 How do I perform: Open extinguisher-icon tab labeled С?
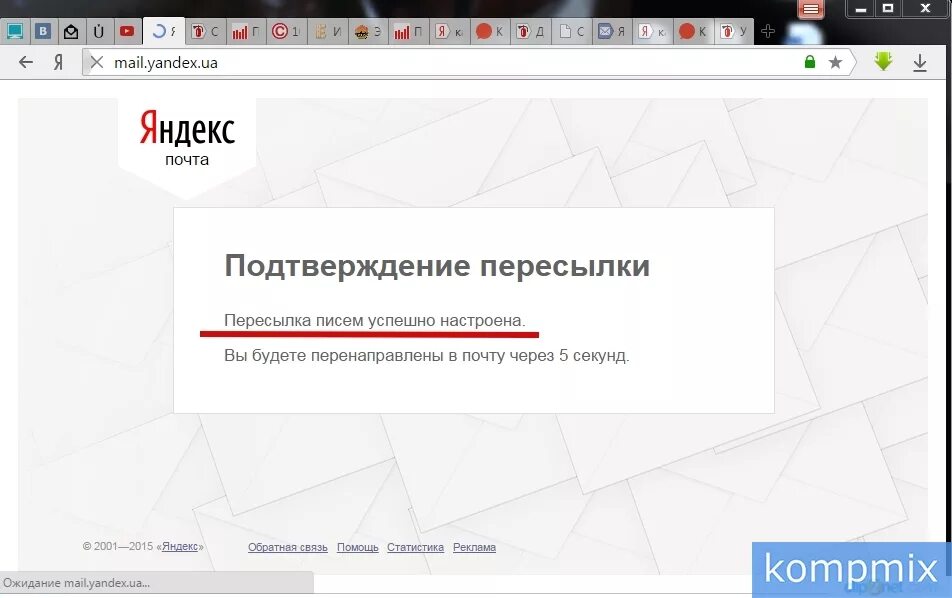pyautogui.click(x=205, y=32)
